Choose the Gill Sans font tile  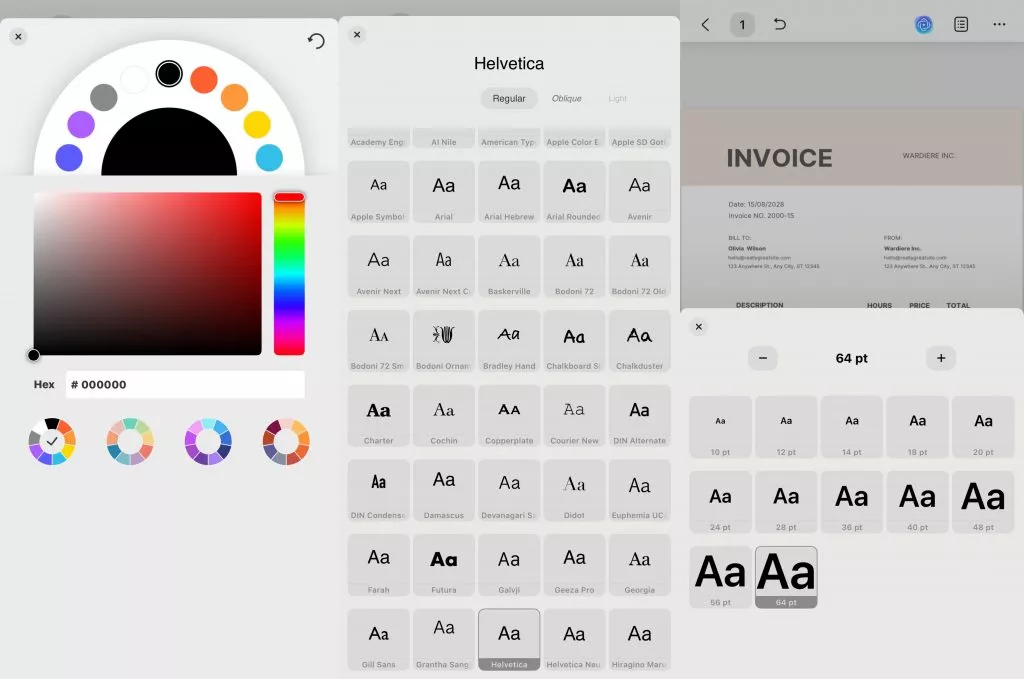379,640
